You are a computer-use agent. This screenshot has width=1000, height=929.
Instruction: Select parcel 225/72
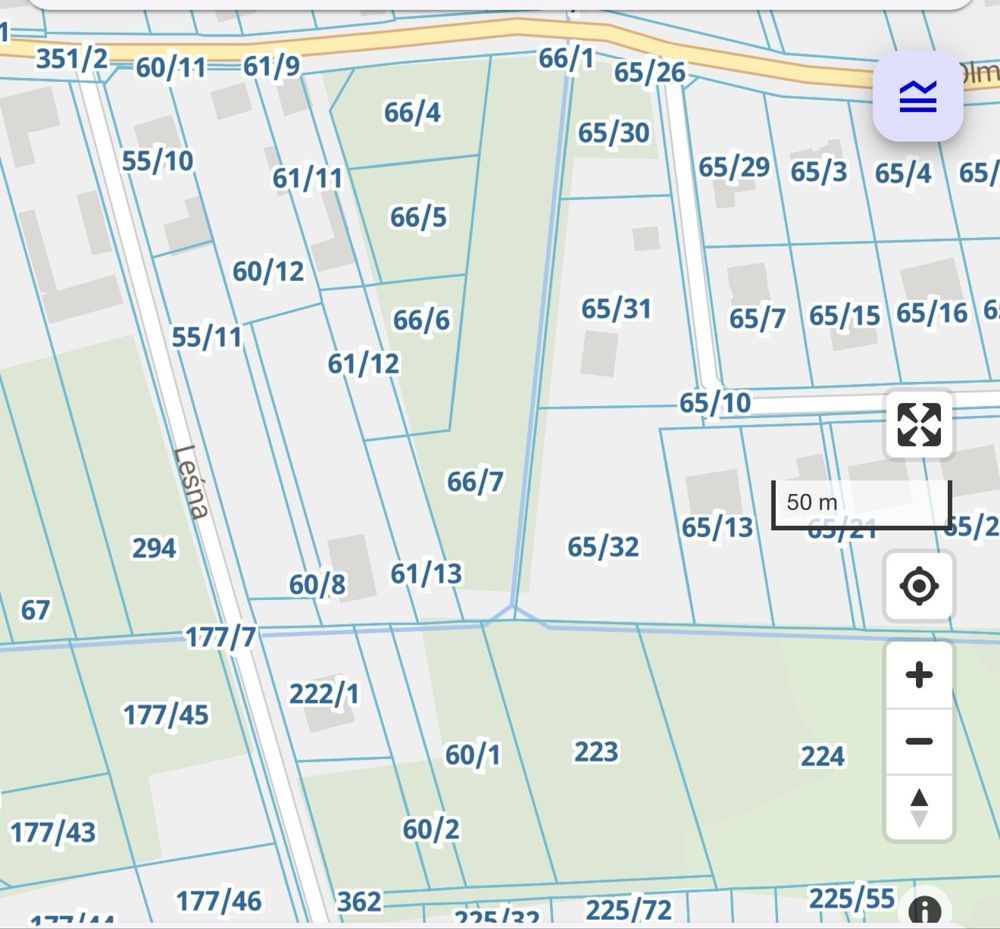tap(629, 910)
